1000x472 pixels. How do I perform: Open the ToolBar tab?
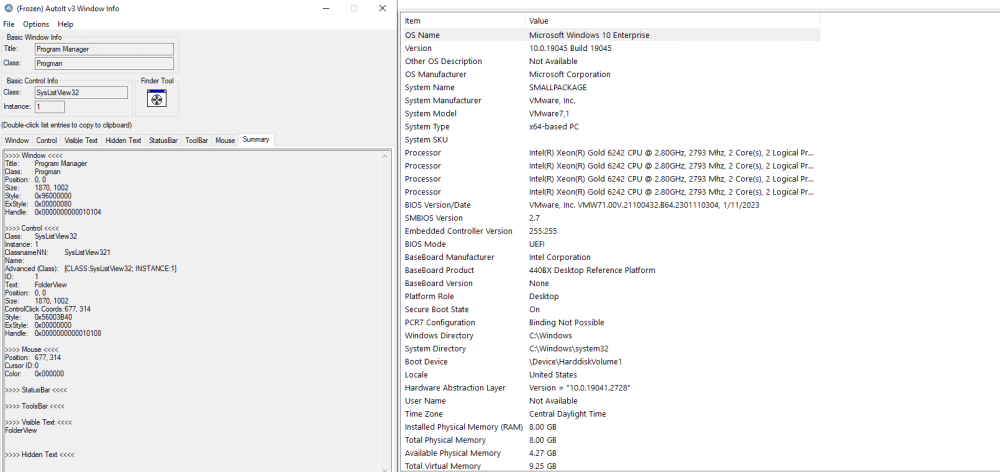(x=196, y=140)
